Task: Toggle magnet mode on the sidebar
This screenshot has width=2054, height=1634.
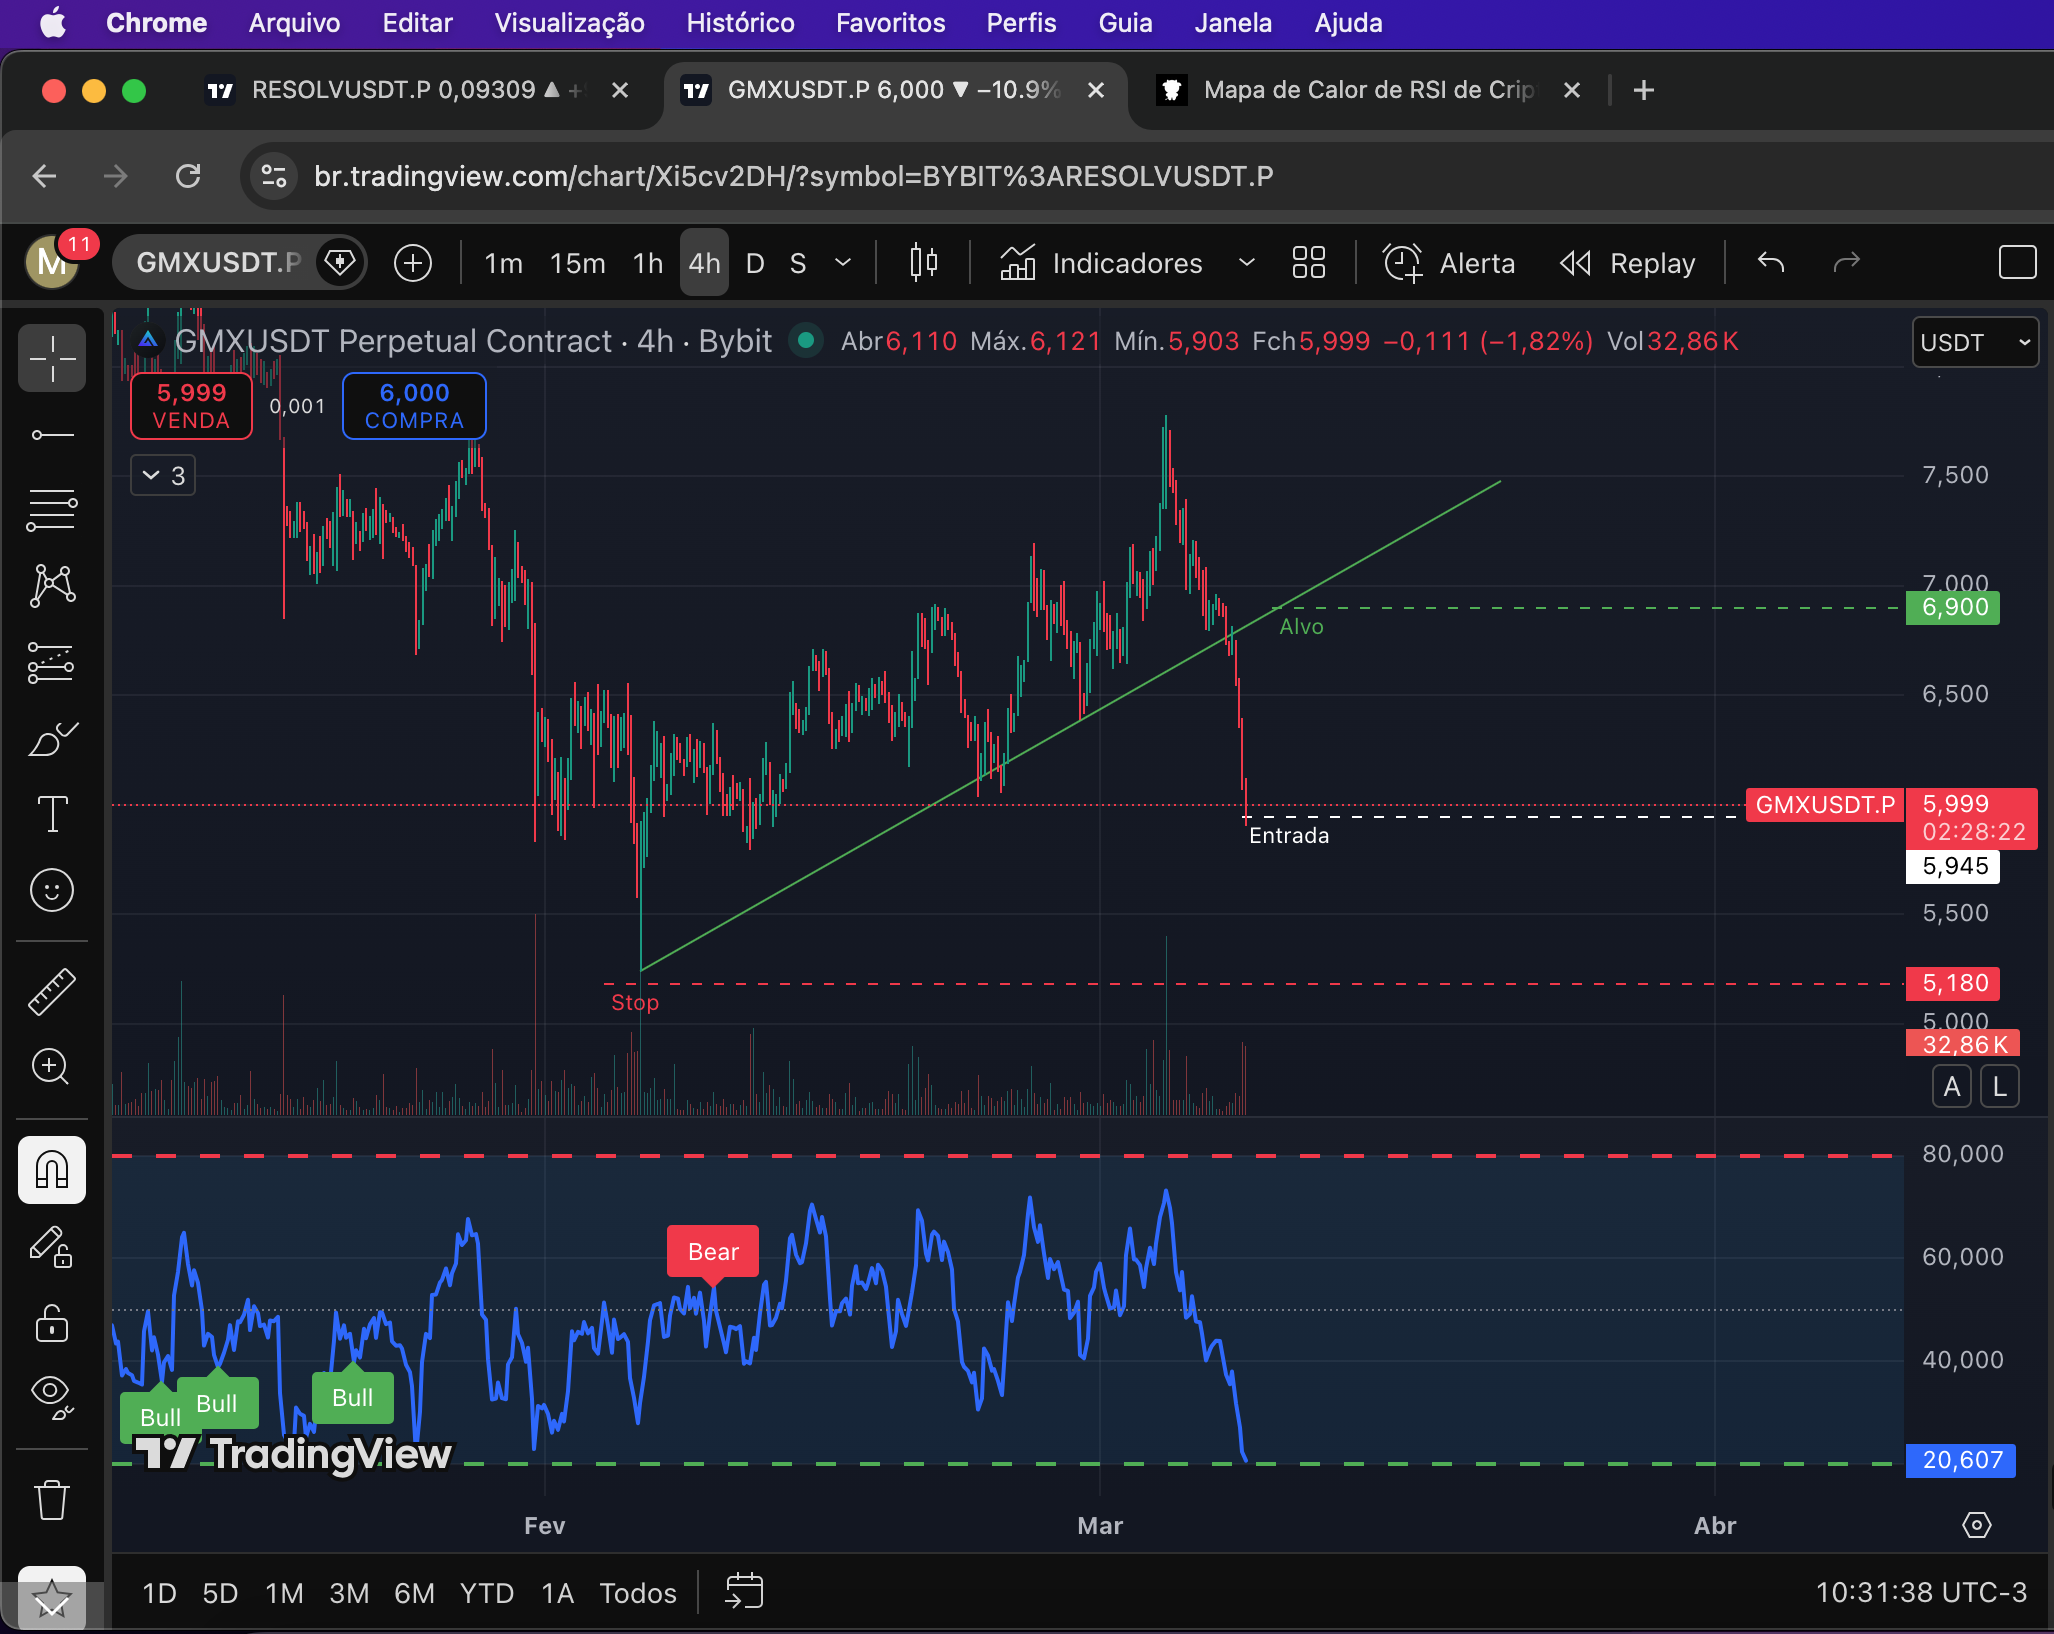Action: (52, 1170)
